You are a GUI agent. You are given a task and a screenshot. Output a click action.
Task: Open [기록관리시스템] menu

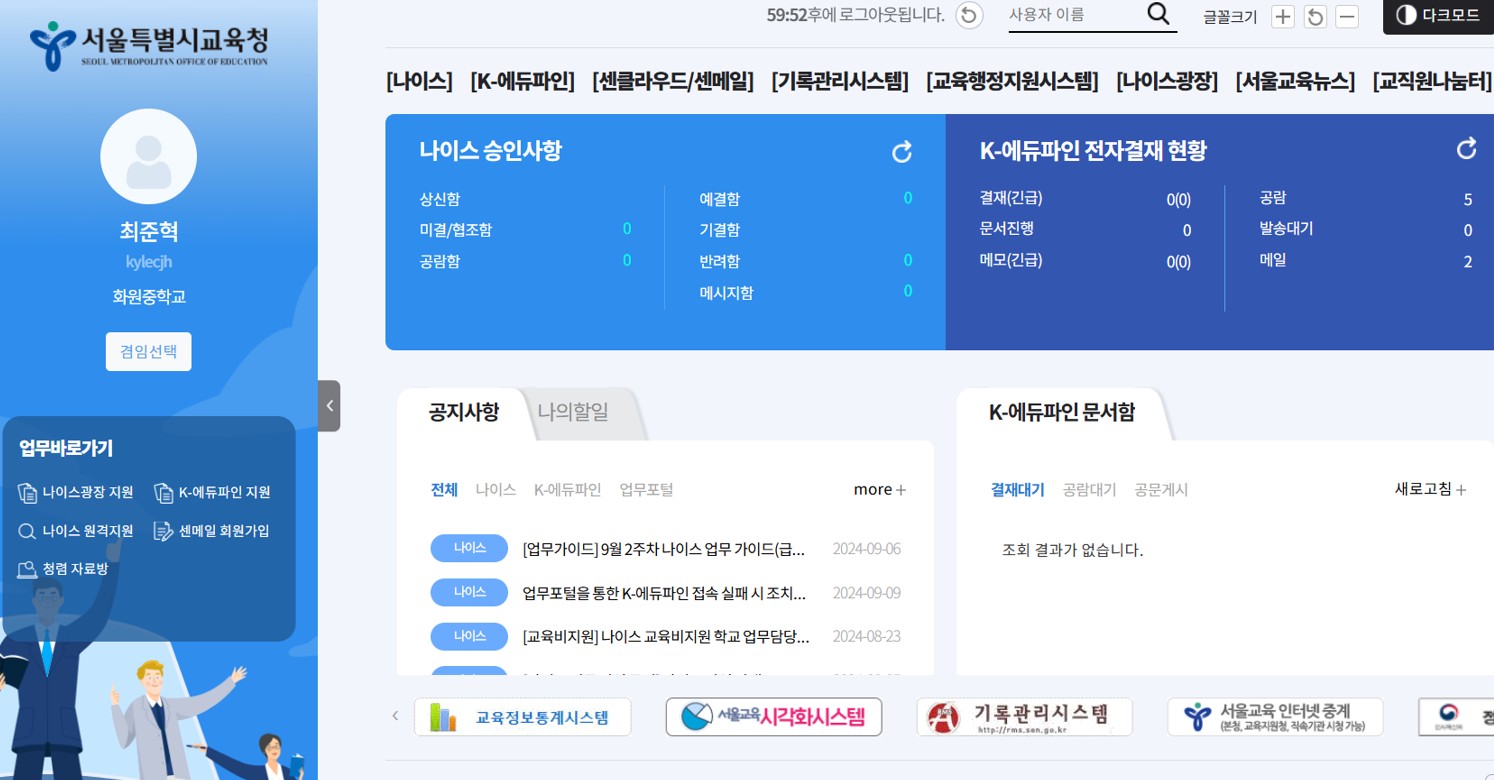tap(840, 81)
